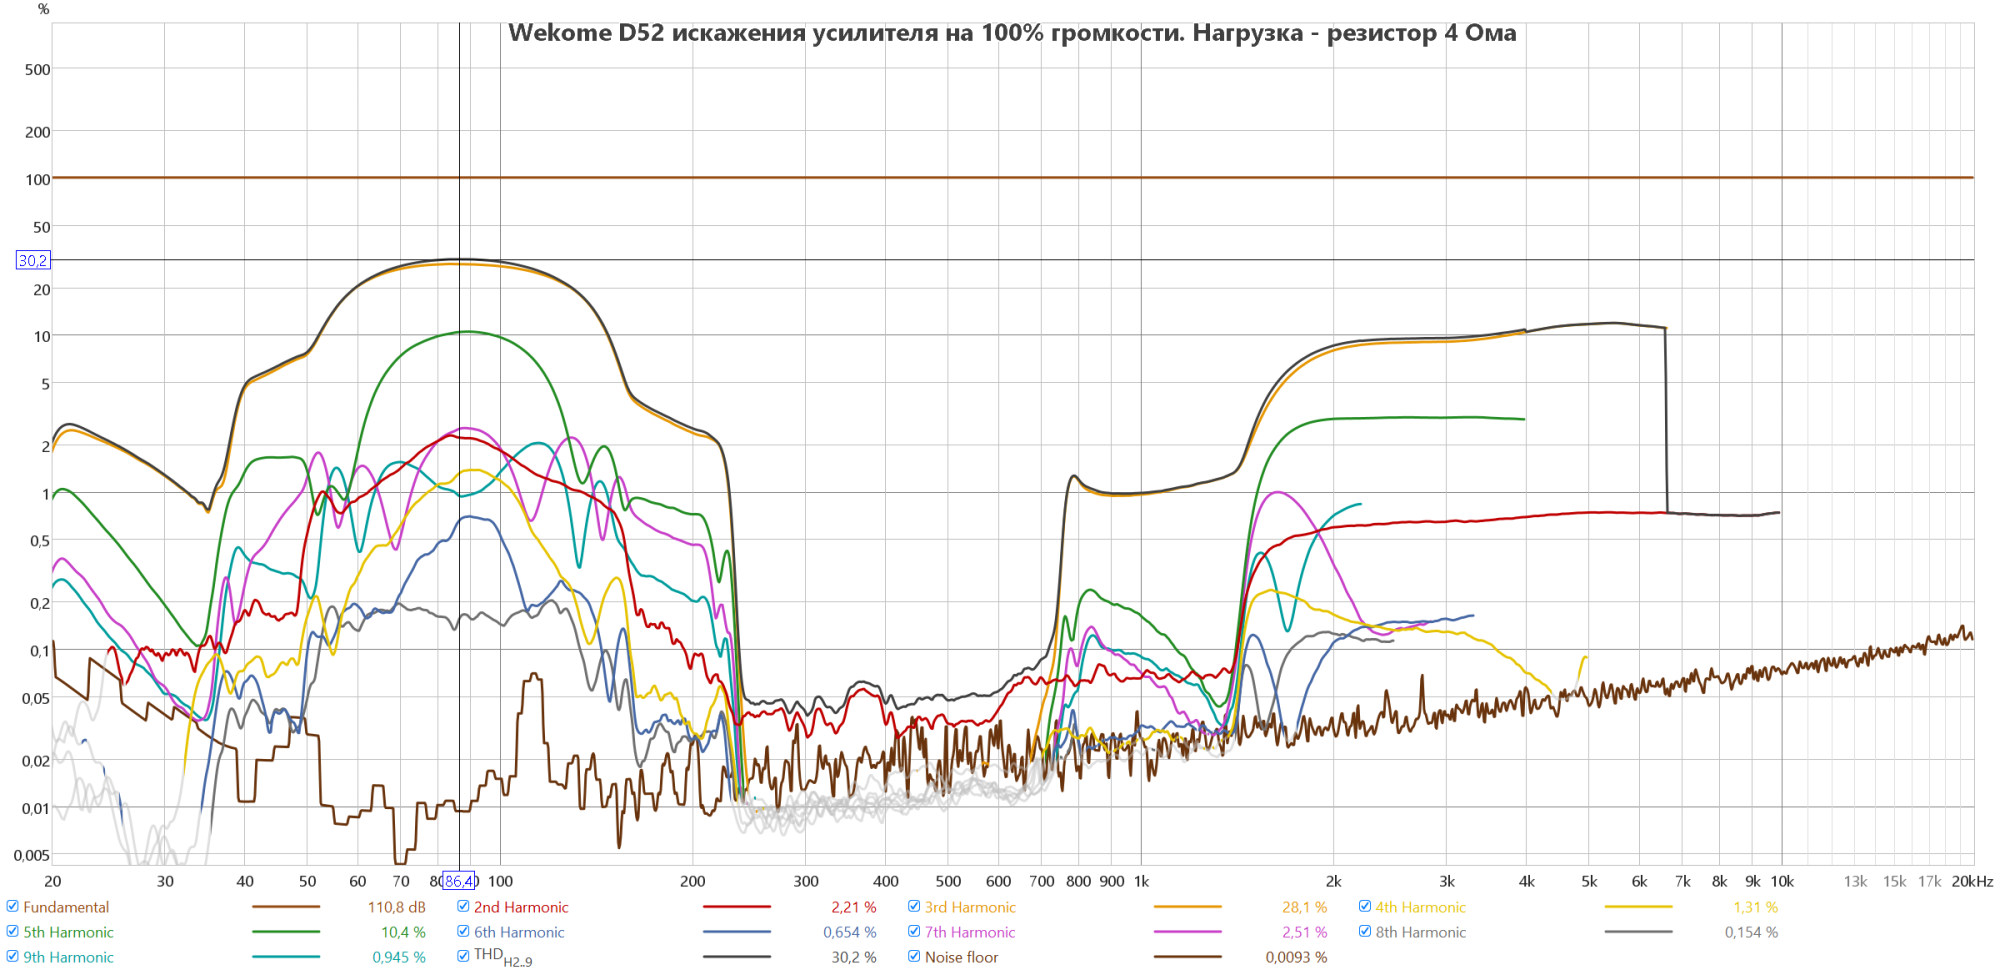This screenshot has width=2000, height=970.
Task: Uncheck the Fundamental trace checkbox
Action: click(x=13, y=906)
